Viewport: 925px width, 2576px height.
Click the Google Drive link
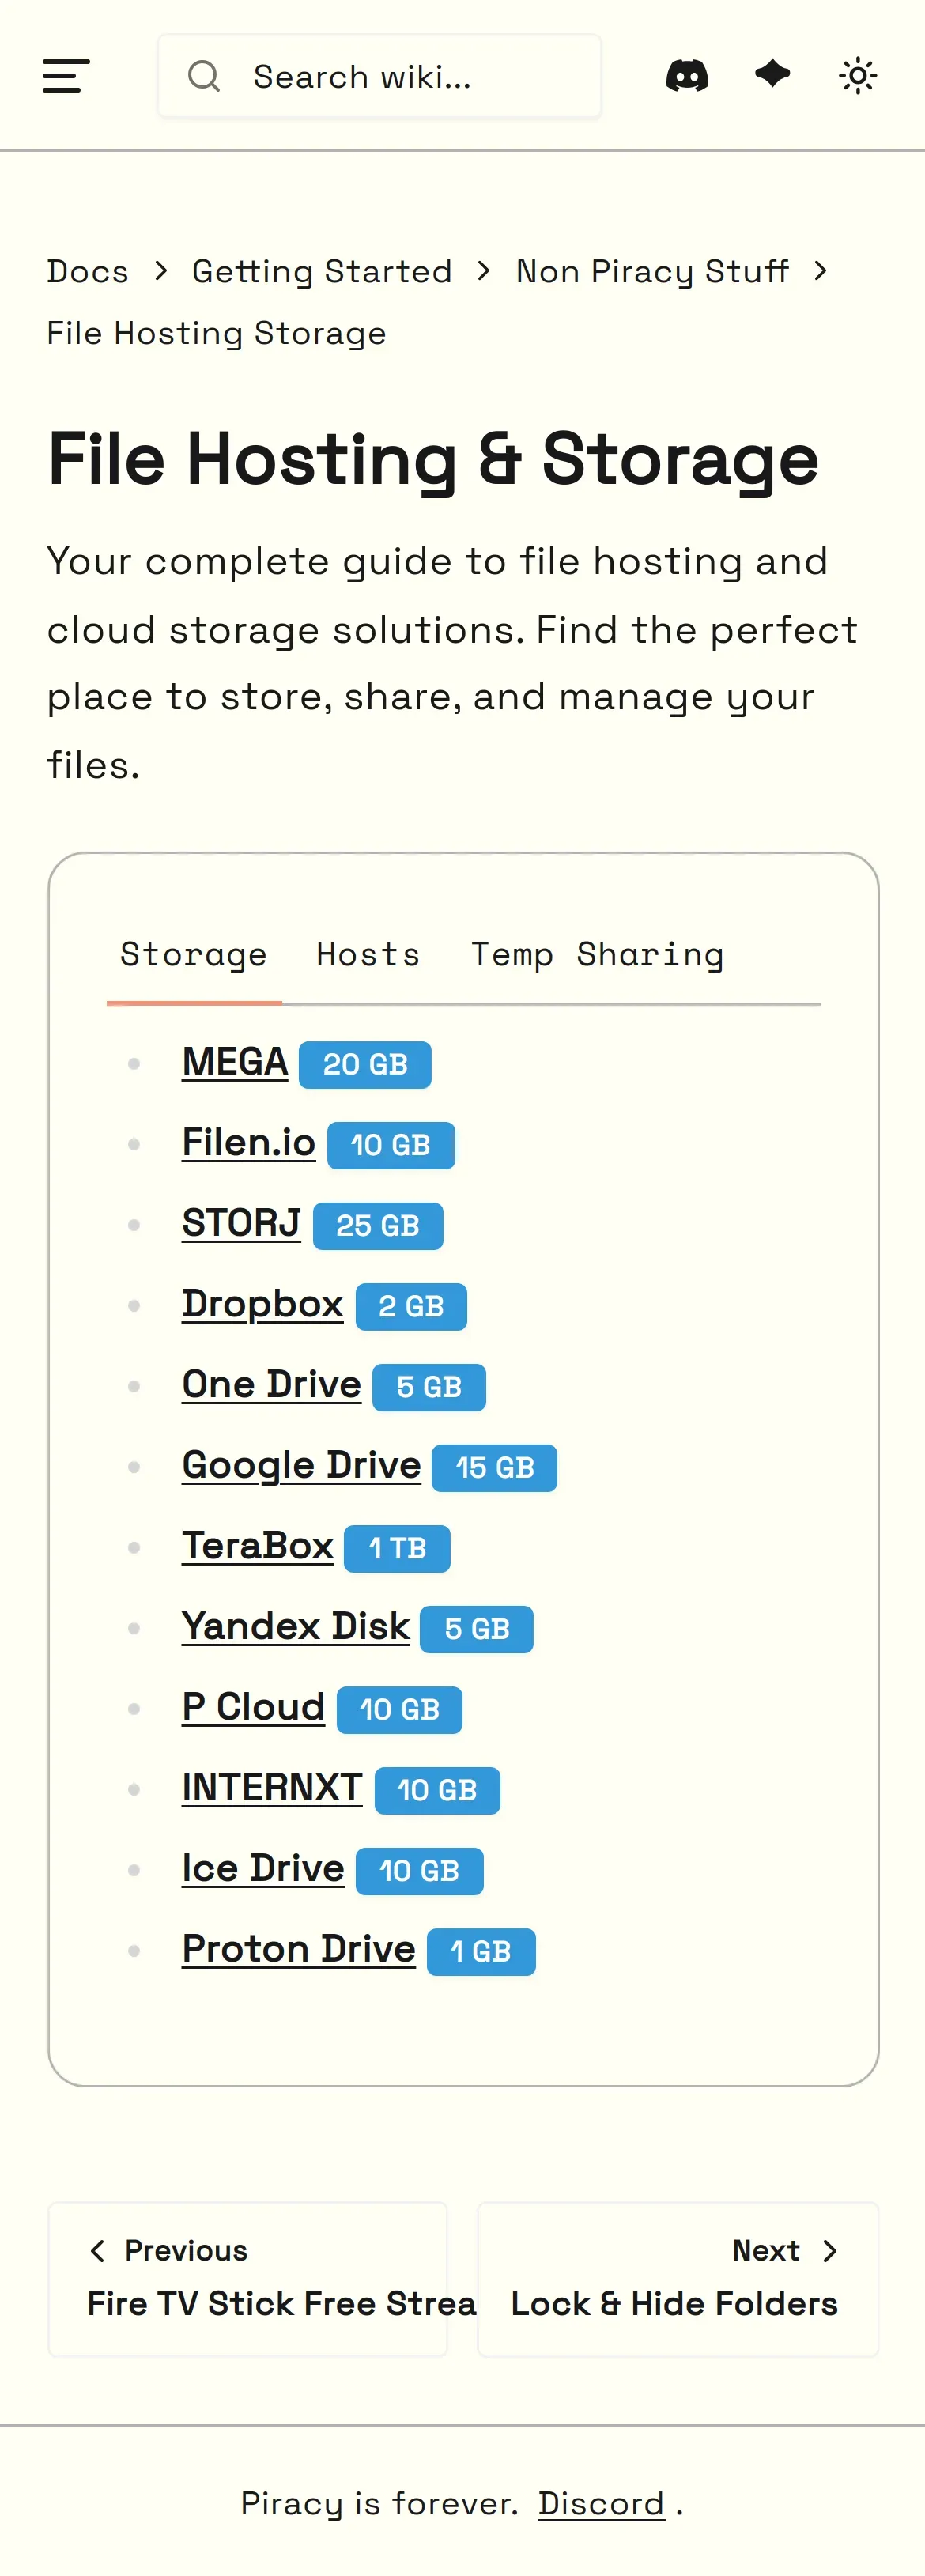(x=301, y=1465)
